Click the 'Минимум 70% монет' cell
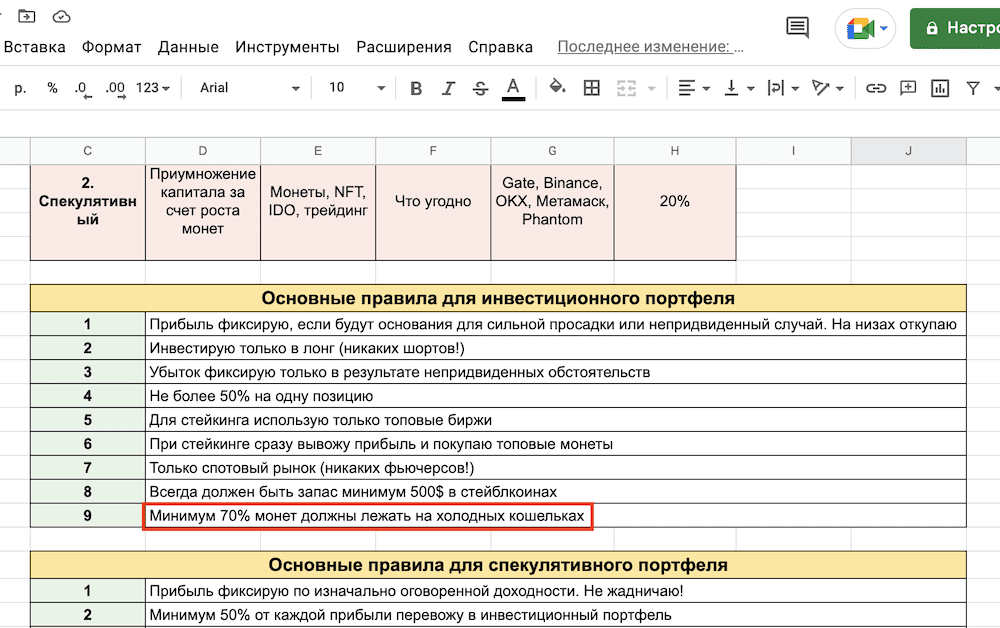 556,516
